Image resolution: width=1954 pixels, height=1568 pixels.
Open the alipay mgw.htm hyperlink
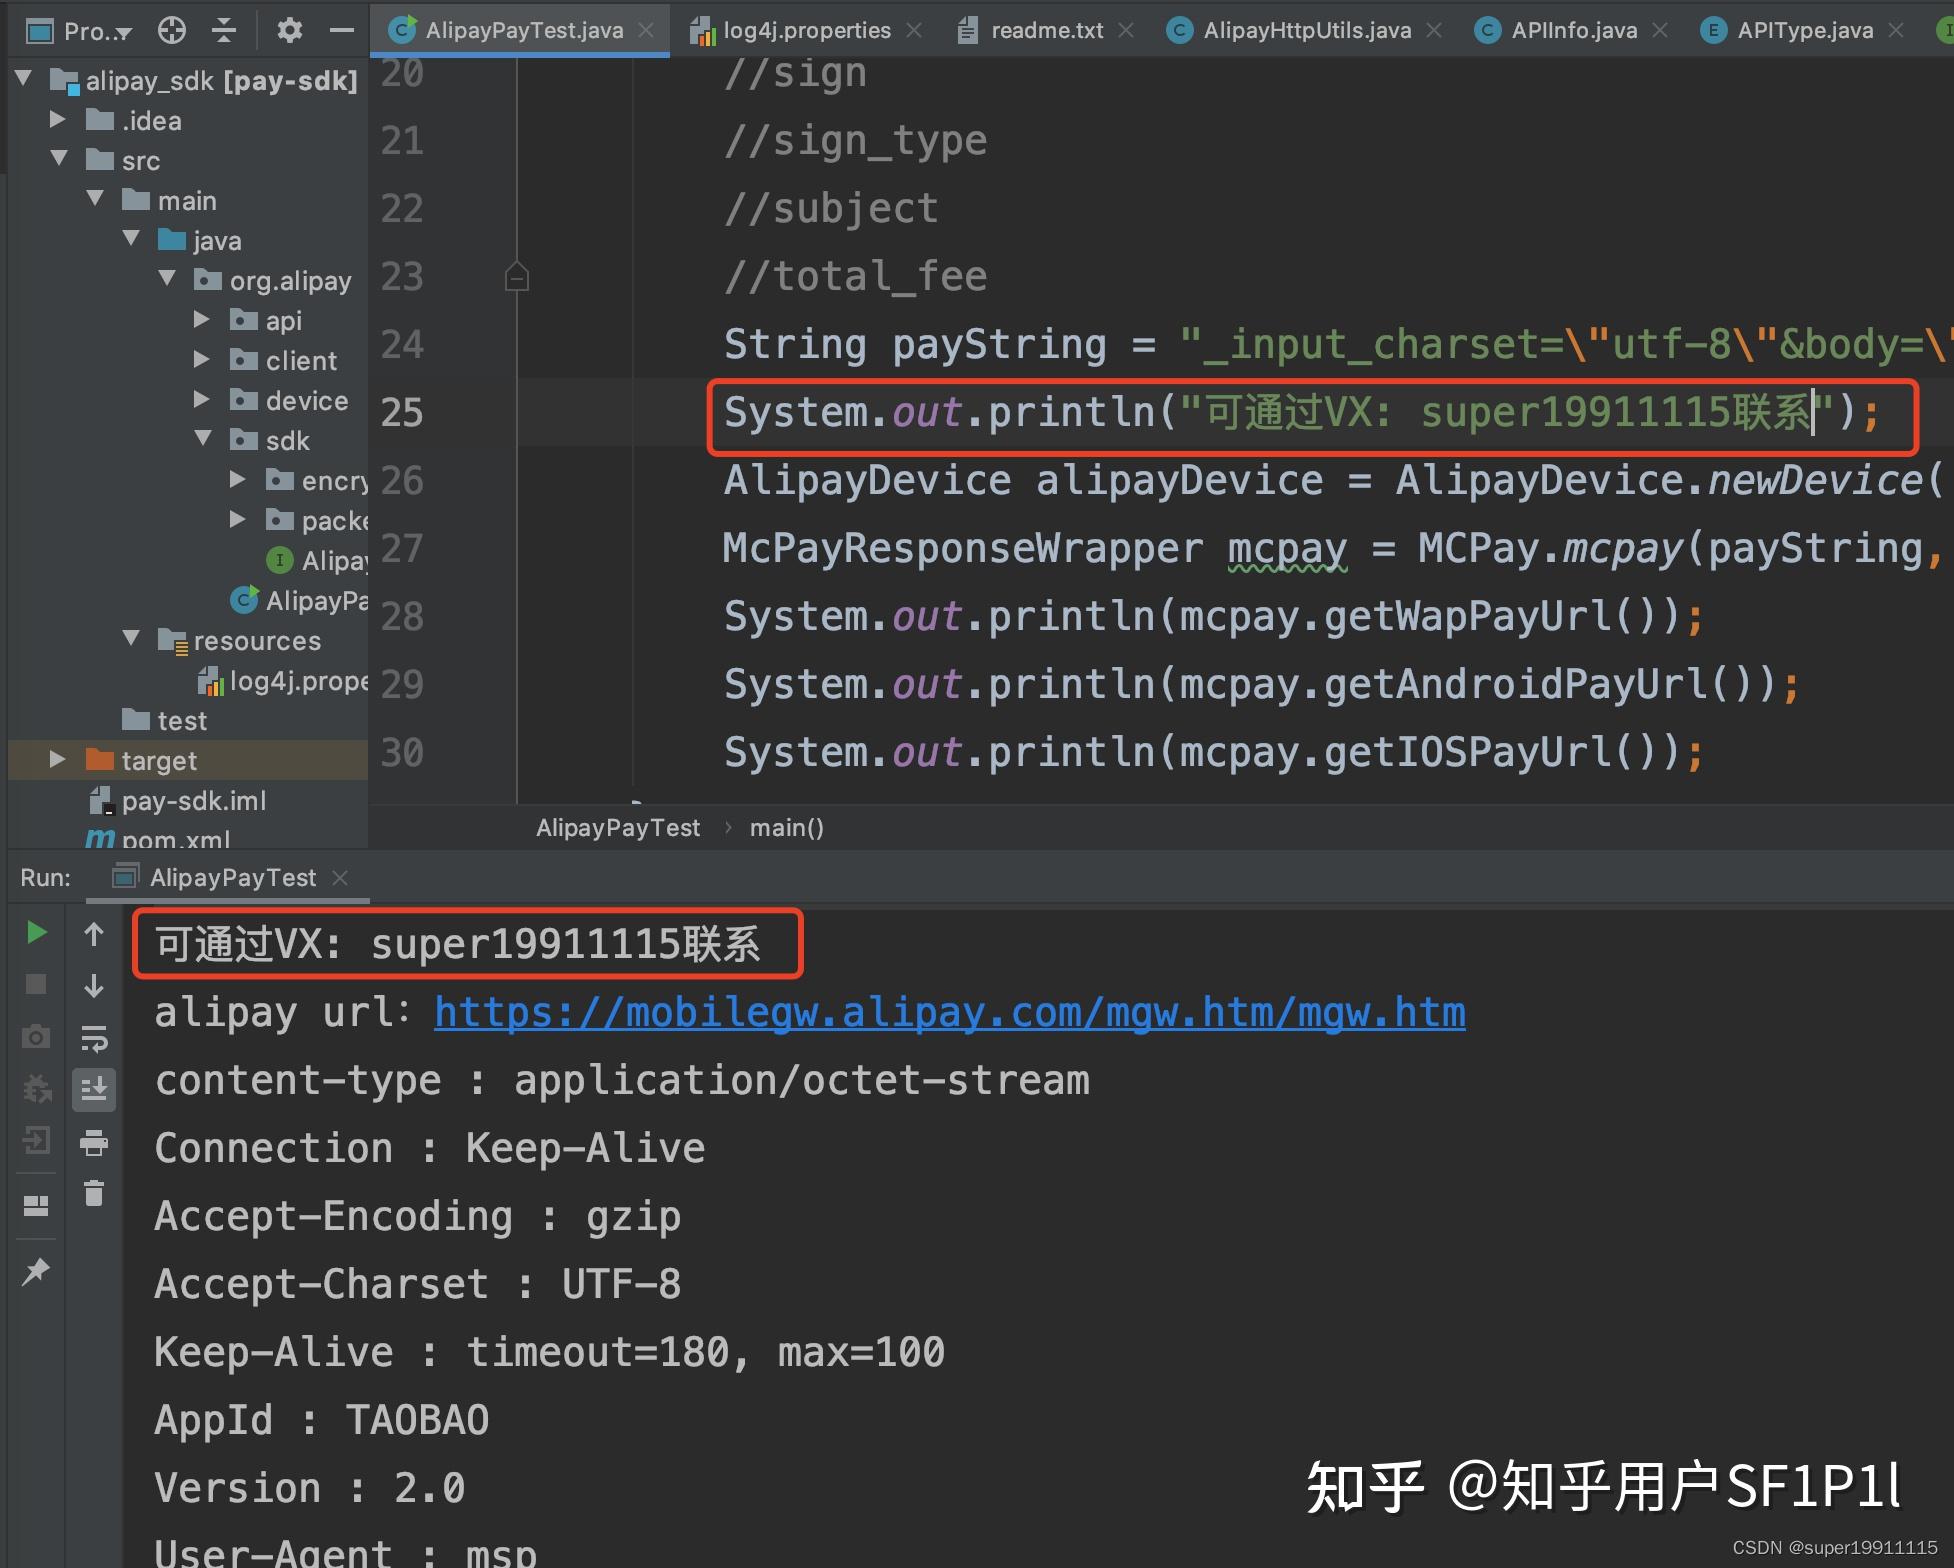tap(948, 1012)
